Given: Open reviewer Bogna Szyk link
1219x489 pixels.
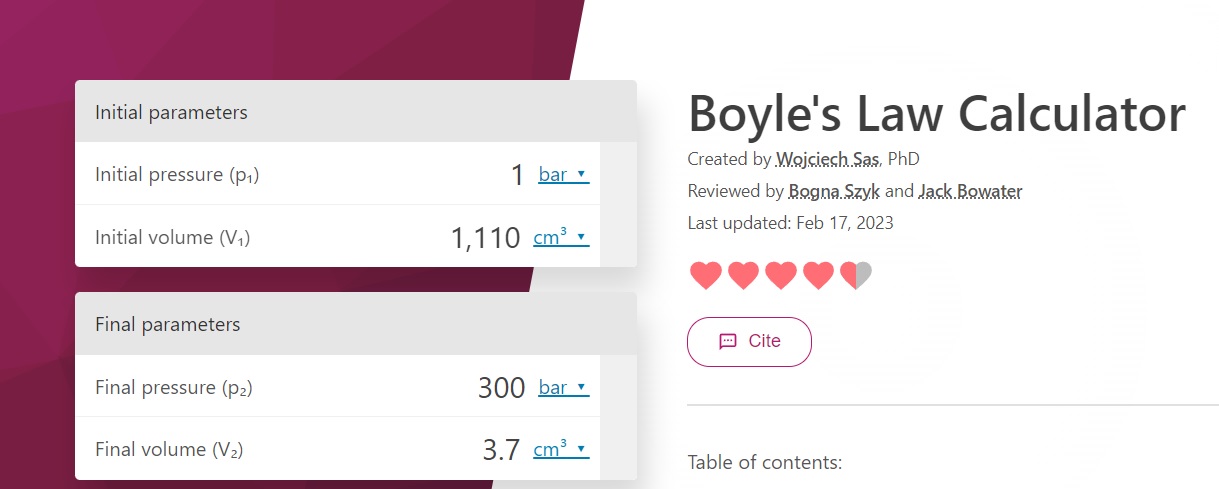Looking at the screenshot, I should [x=835, y=191].
